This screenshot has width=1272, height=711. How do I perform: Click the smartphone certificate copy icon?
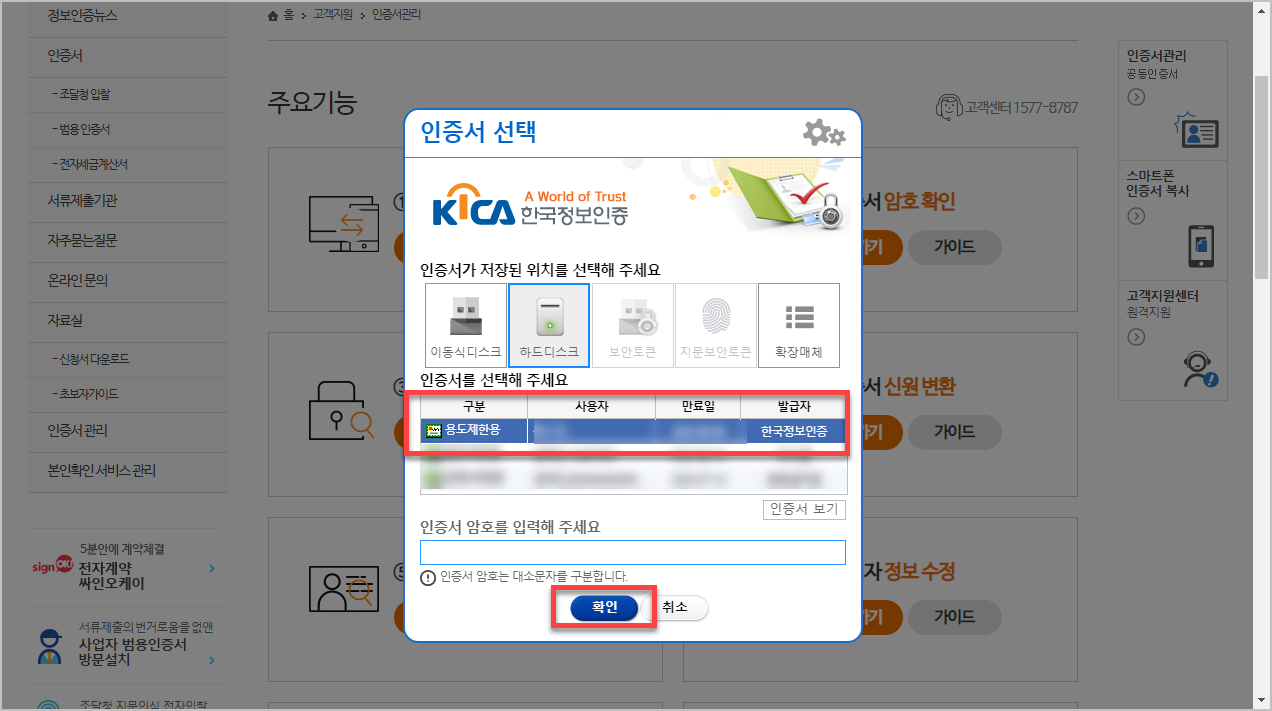[x=1201, y=246]
